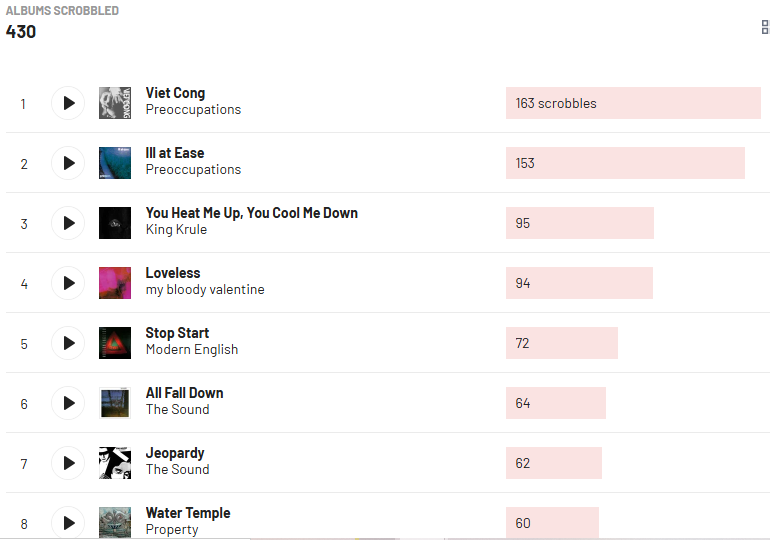
Task: Switch the album list layout view
Action: tap(765, 27)
